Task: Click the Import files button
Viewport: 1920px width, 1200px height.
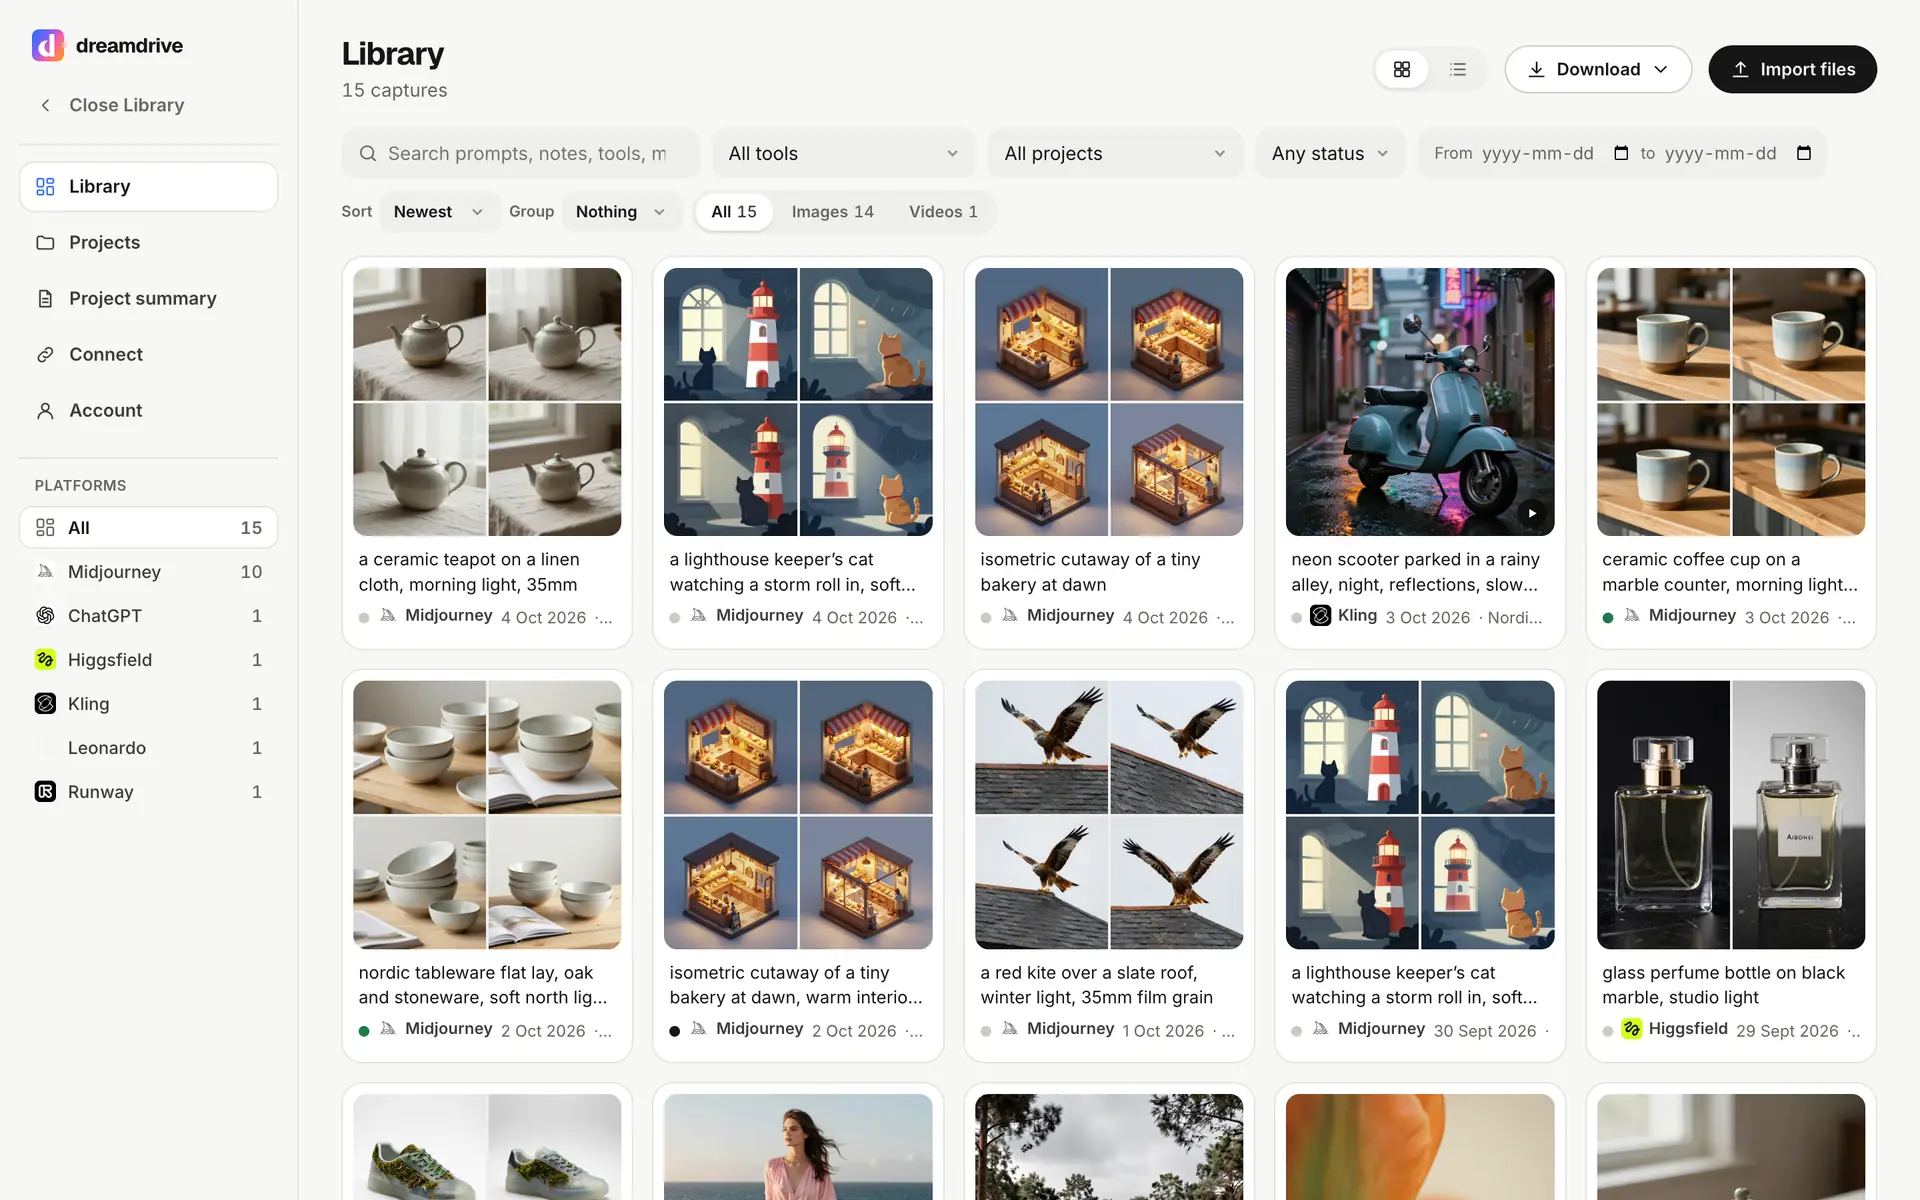Action: pos(1792,69)
